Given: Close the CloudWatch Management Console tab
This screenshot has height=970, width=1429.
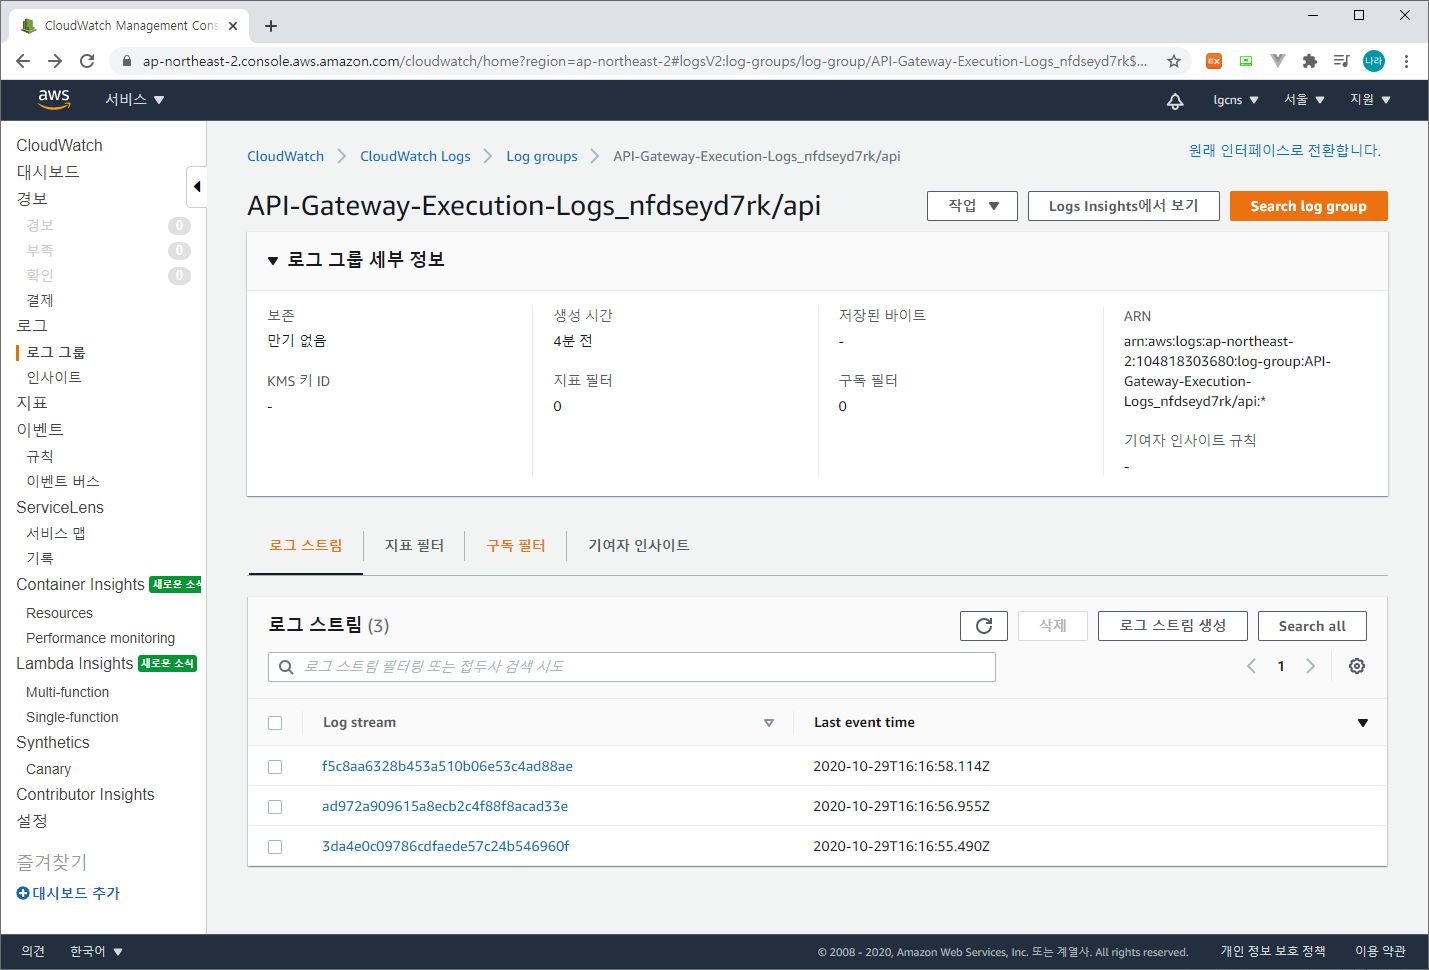Looking at the screenshot, I should click(233, 26).
